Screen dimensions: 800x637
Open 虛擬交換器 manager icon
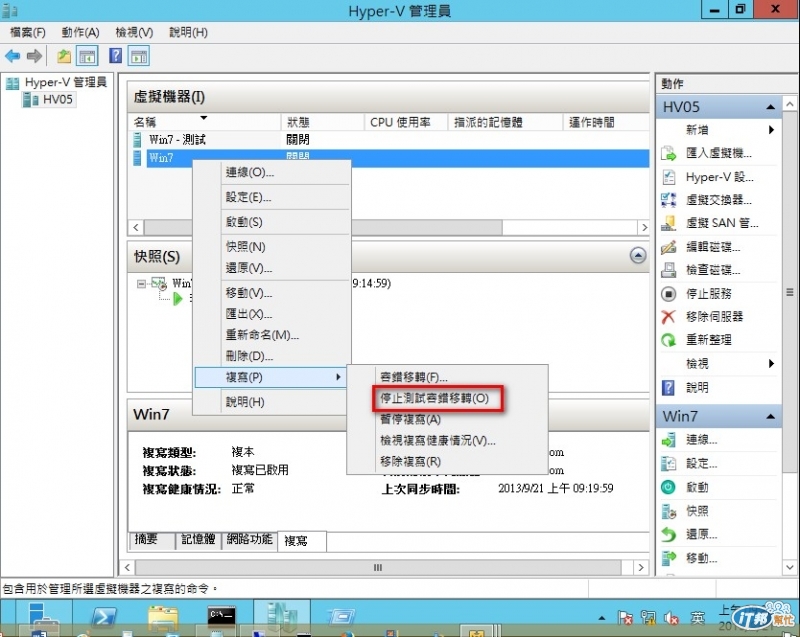point(668,200)
